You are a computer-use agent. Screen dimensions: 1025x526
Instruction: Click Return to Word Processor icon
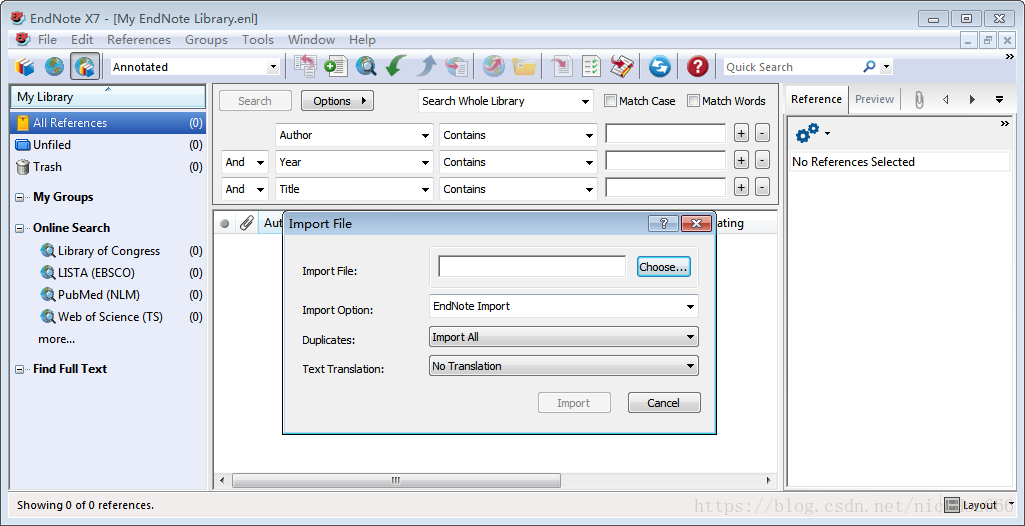tap(622, 66)
